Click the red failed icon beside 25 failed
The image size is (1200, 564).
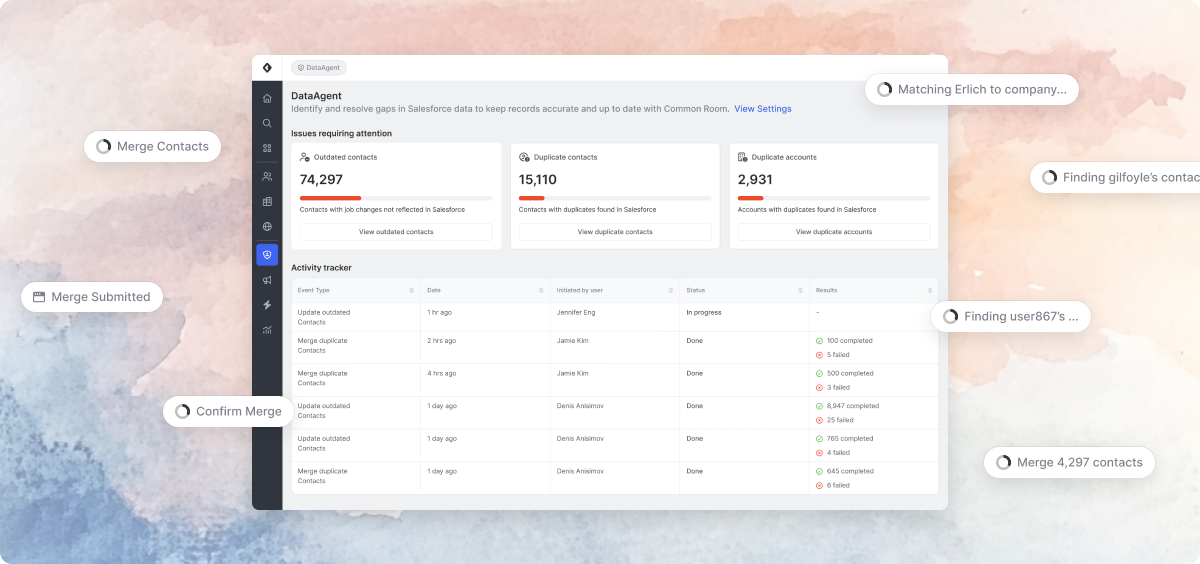click(820, 420)
